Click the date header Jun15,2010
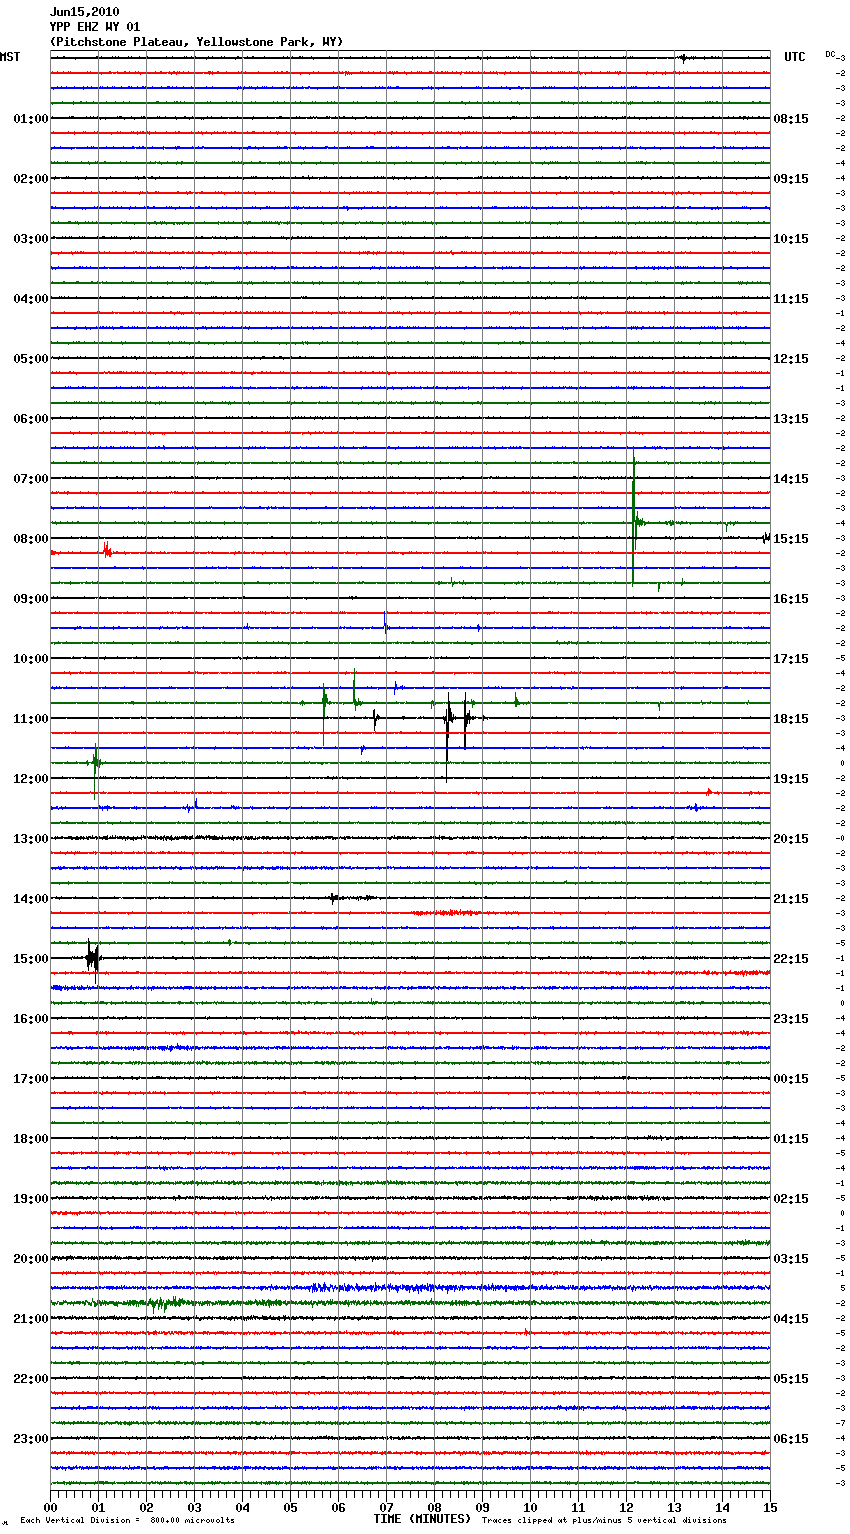The image size is (850, 1534). 84,12
